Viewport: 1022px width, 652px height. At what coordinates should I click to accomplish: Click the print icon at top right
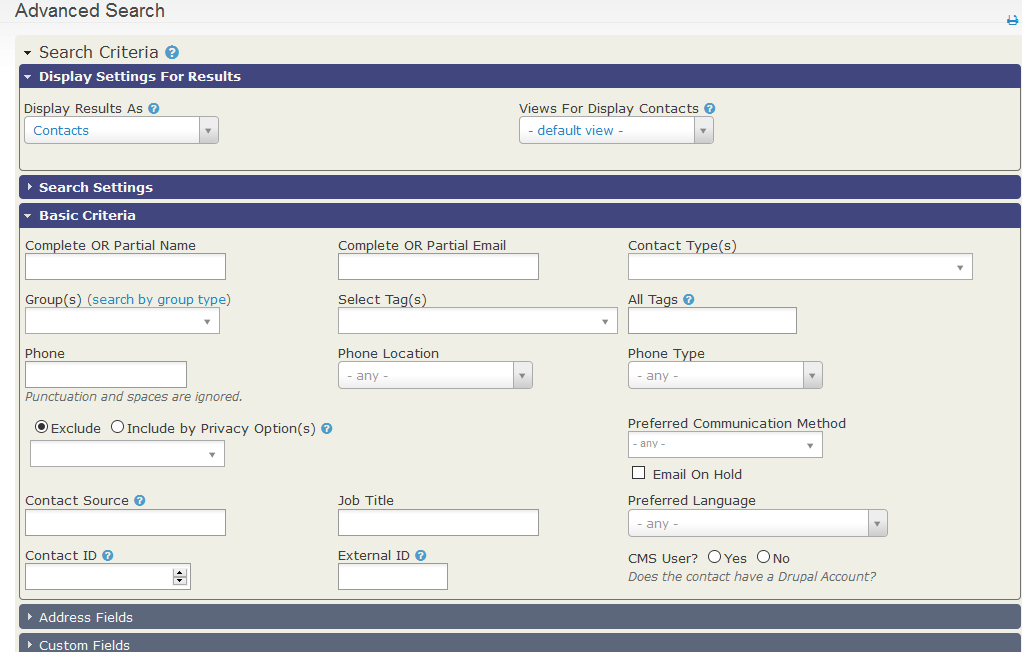pyautogui.click(x=1011, y=19)
